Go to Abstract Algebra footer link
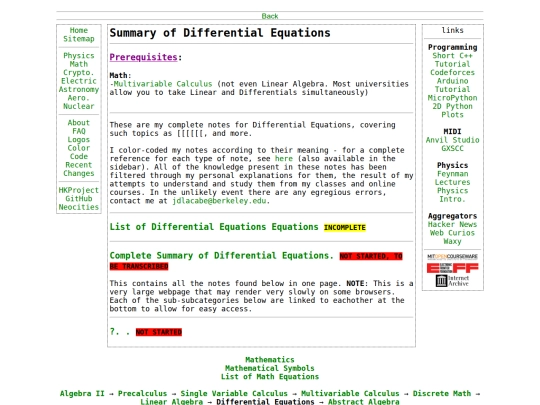 click(x=364, y=402)
